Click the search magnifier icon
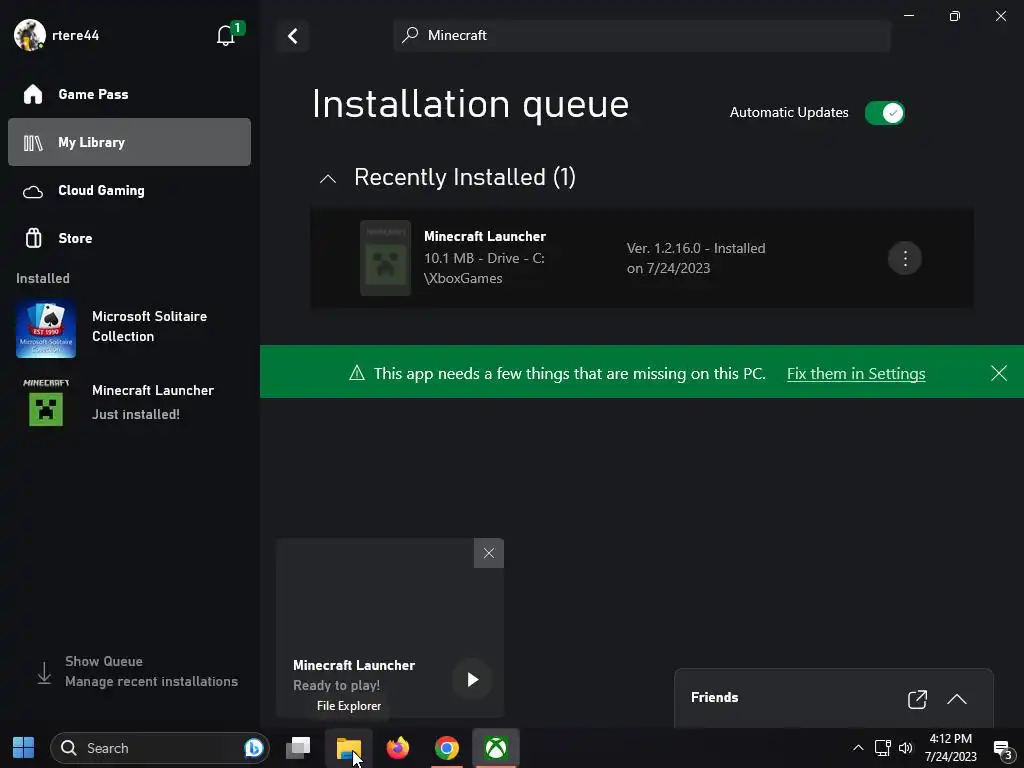The image size is (1024, 768). tap(410, 35)
